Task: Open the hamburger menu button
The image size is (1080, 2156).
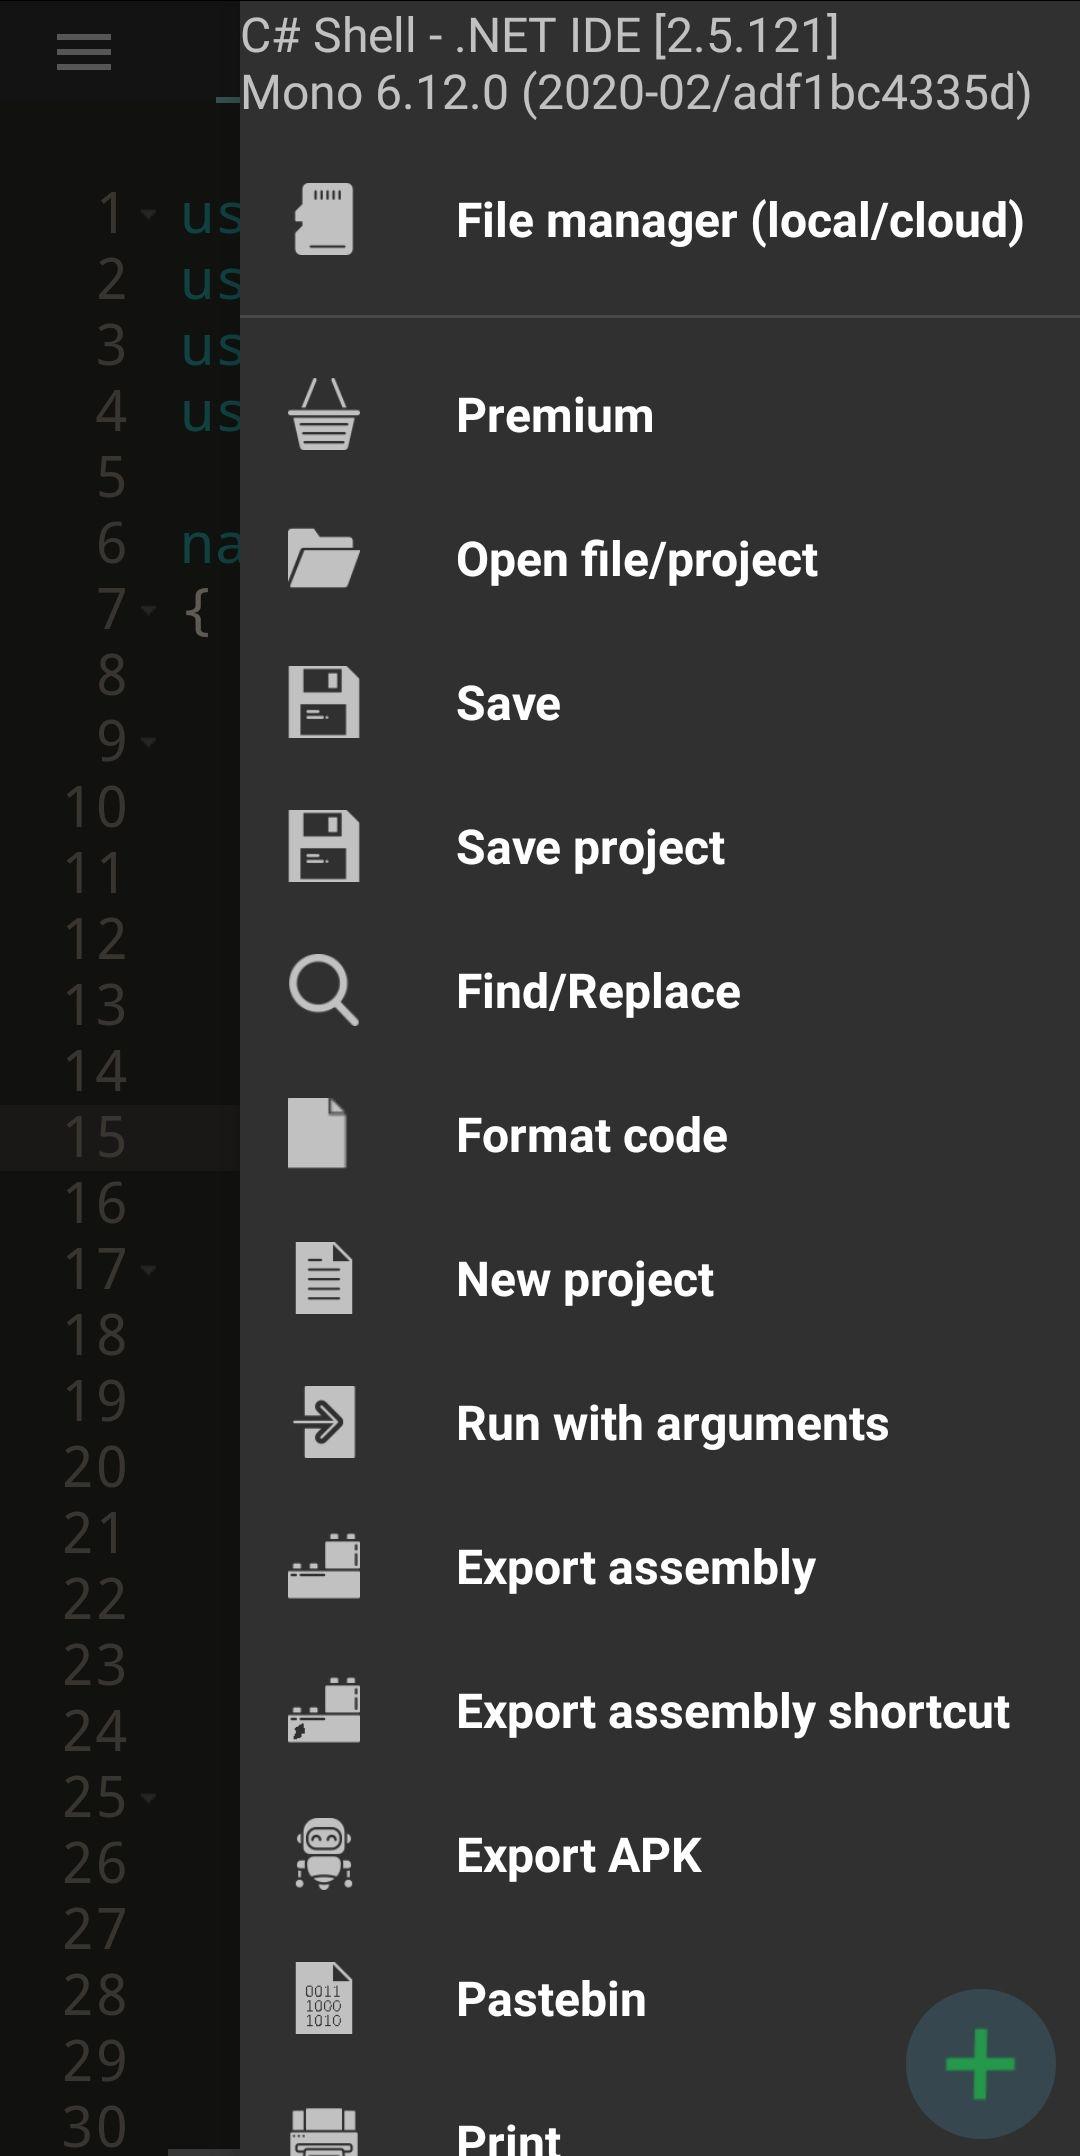Action: (x=84, y=52)
